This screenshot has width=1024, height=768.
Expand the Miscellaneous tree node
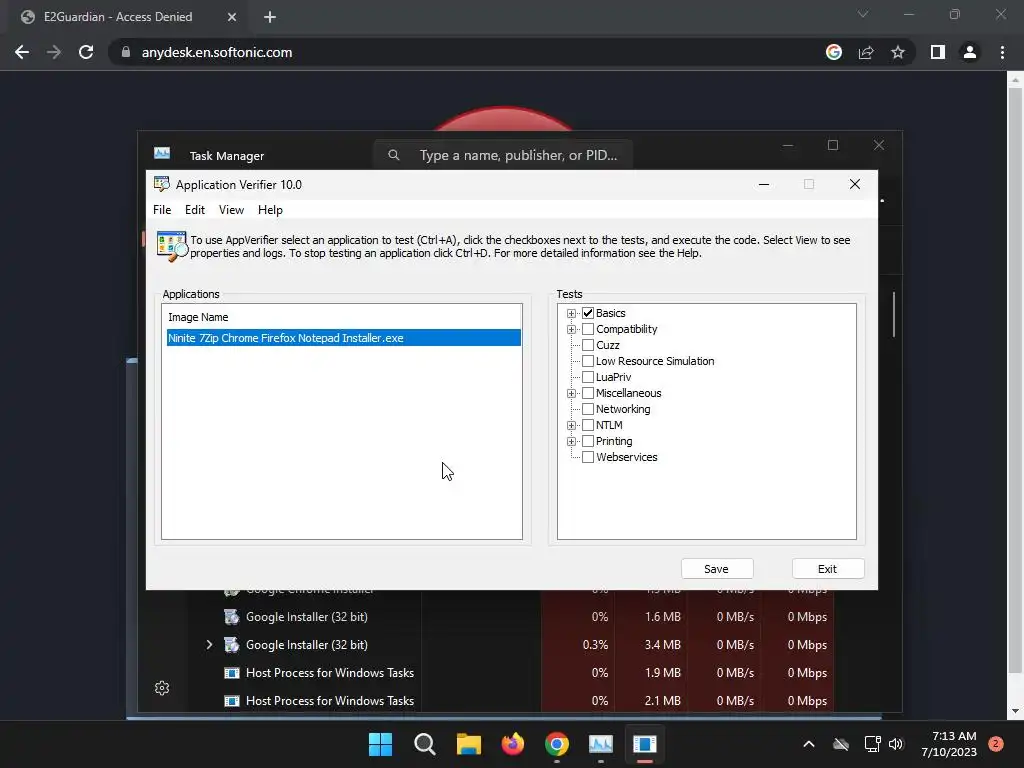[x=571, y=393]
